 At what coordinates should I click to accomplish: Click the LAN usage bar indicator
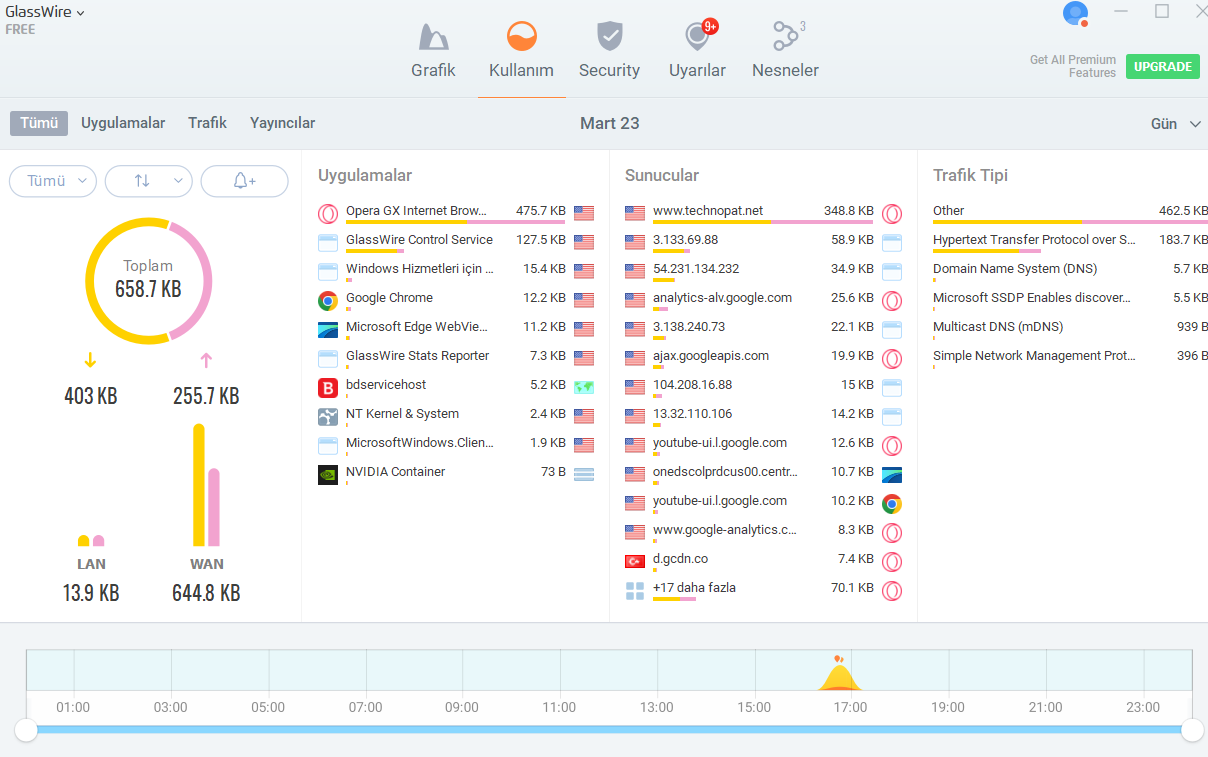91,541
